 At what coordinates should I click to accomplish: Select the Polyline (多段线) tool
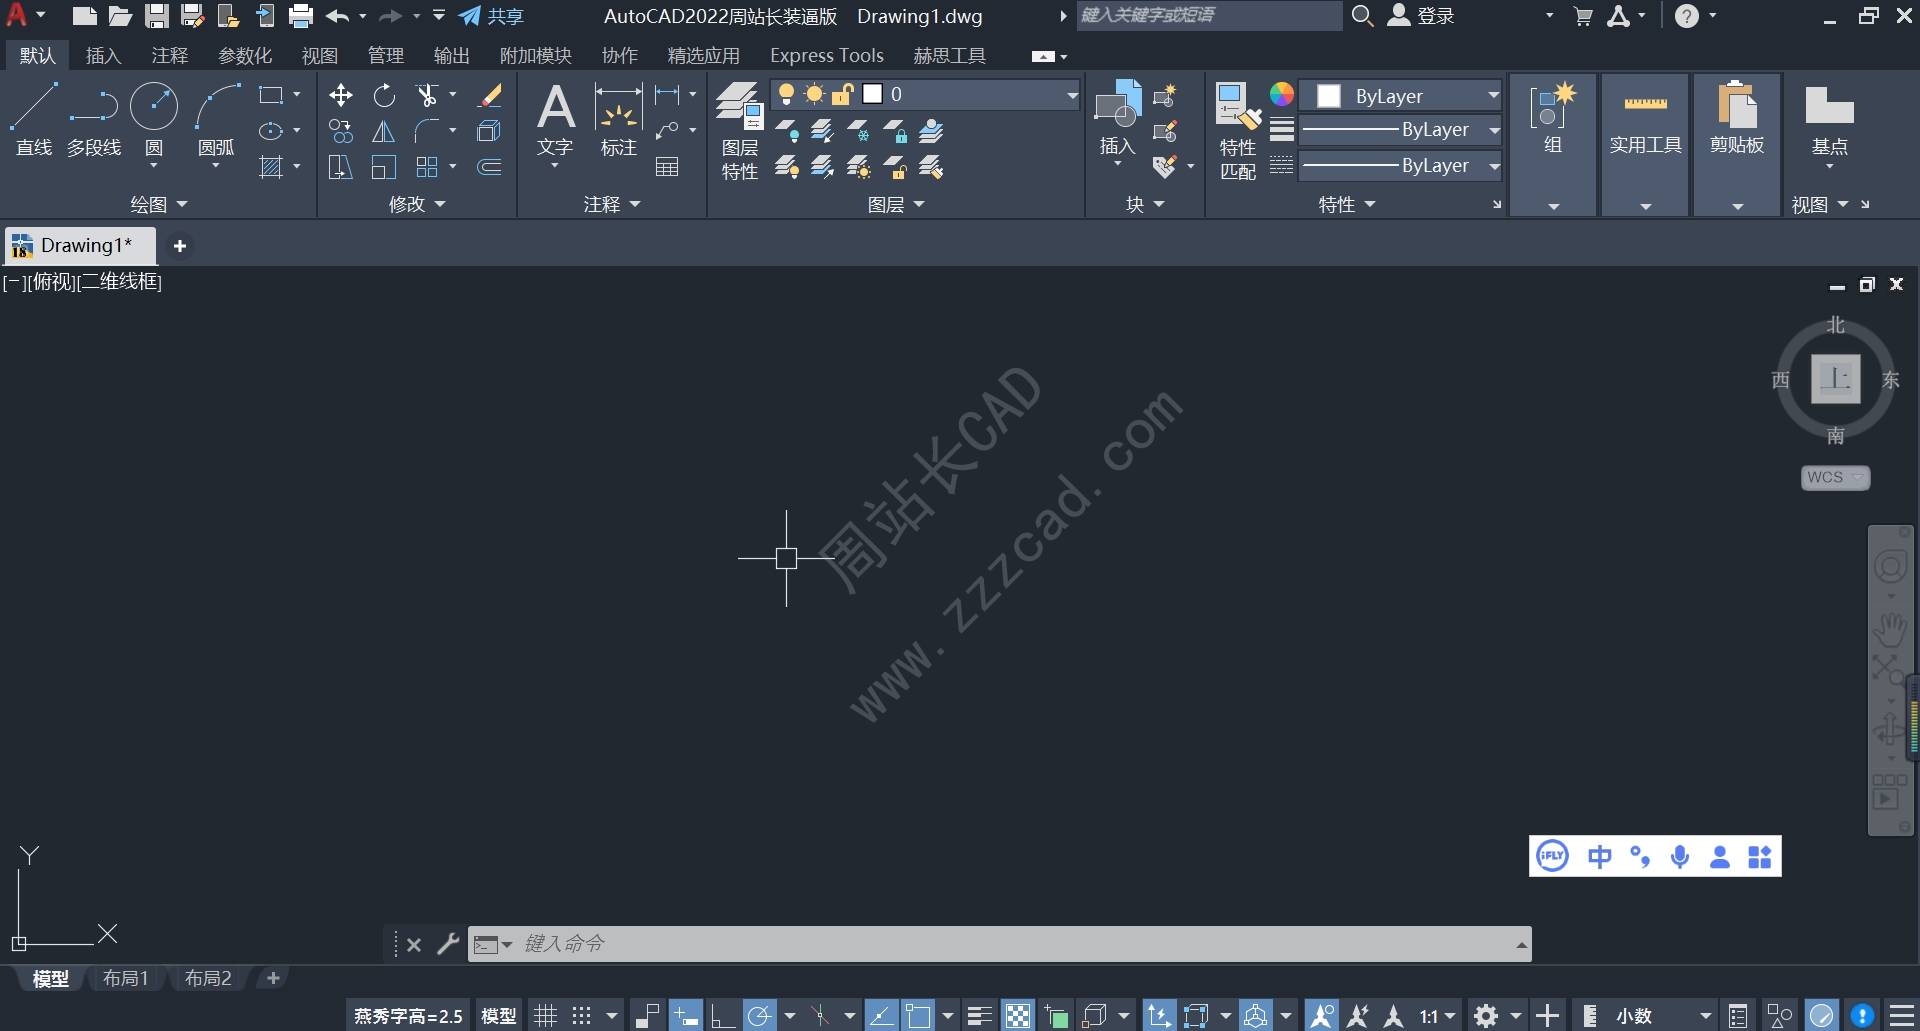(x=94, y=119)
